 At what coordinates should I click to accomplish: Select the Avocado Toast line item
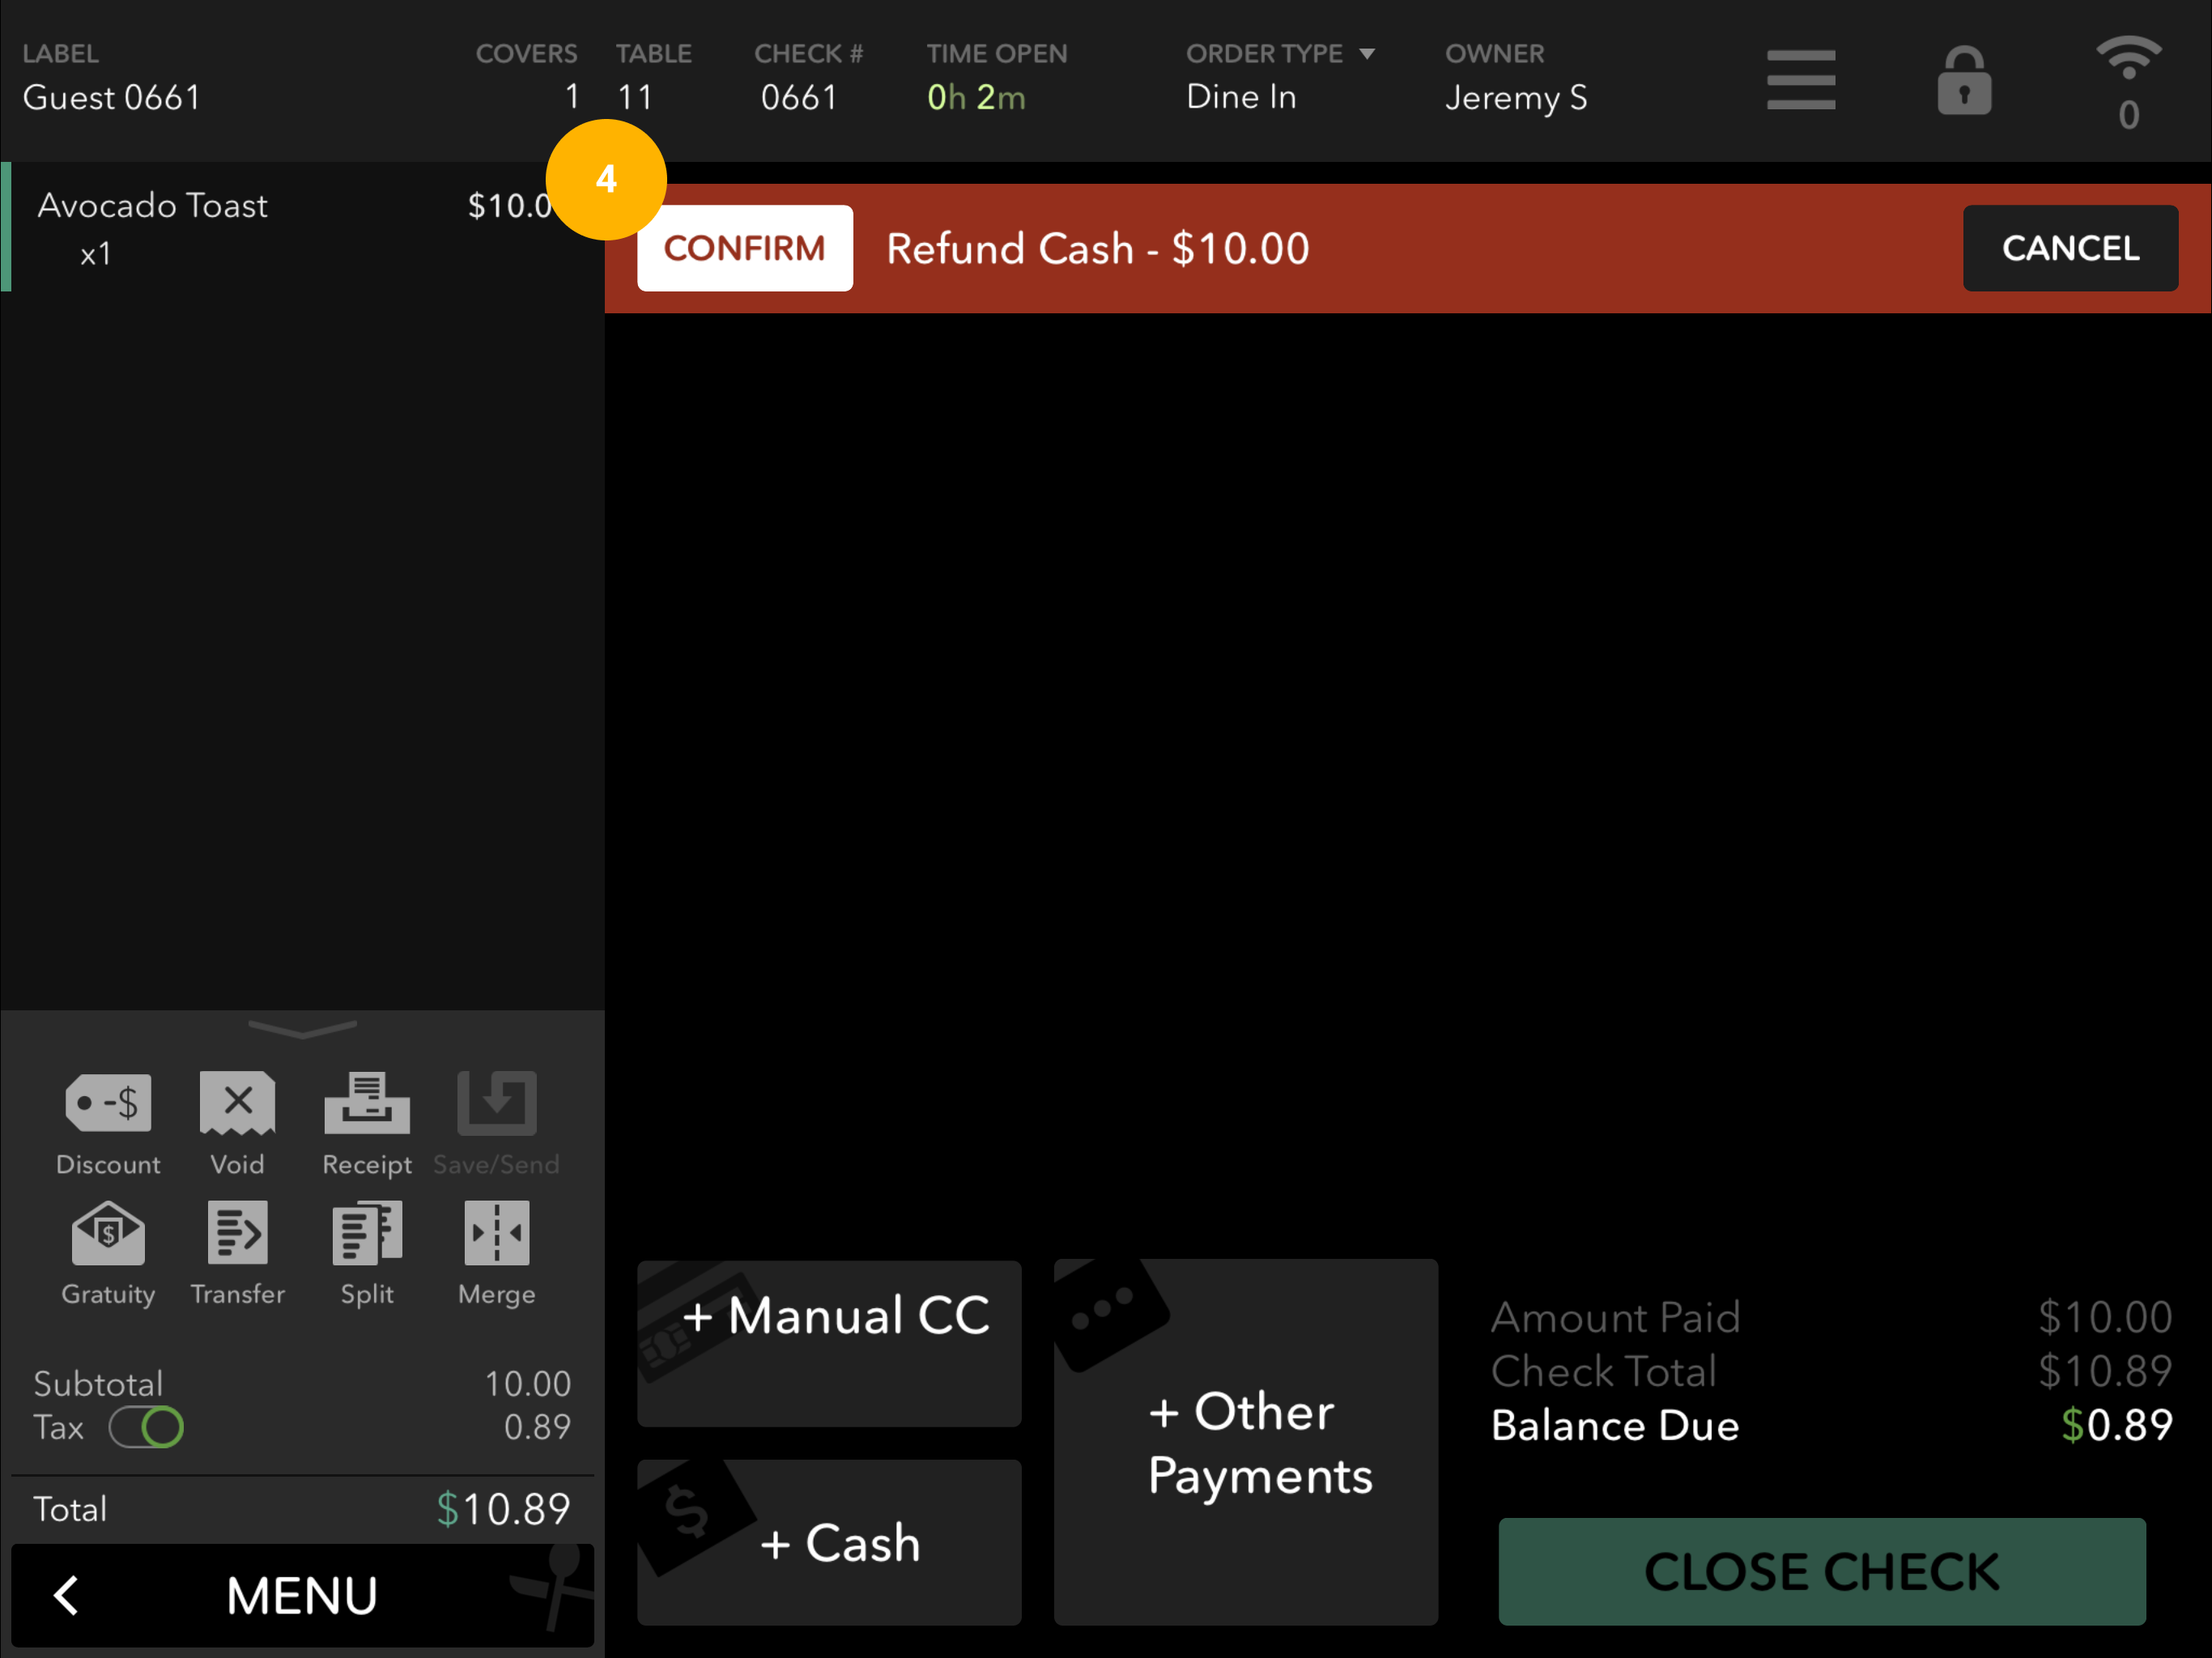(302, 227)
